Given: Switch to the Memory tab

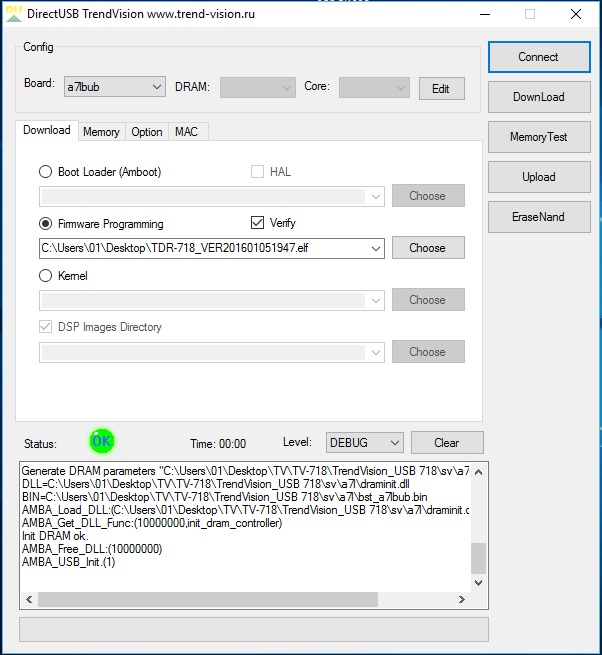Looking at the screenshot, I should pyautogui.click(x=101, y=132).
